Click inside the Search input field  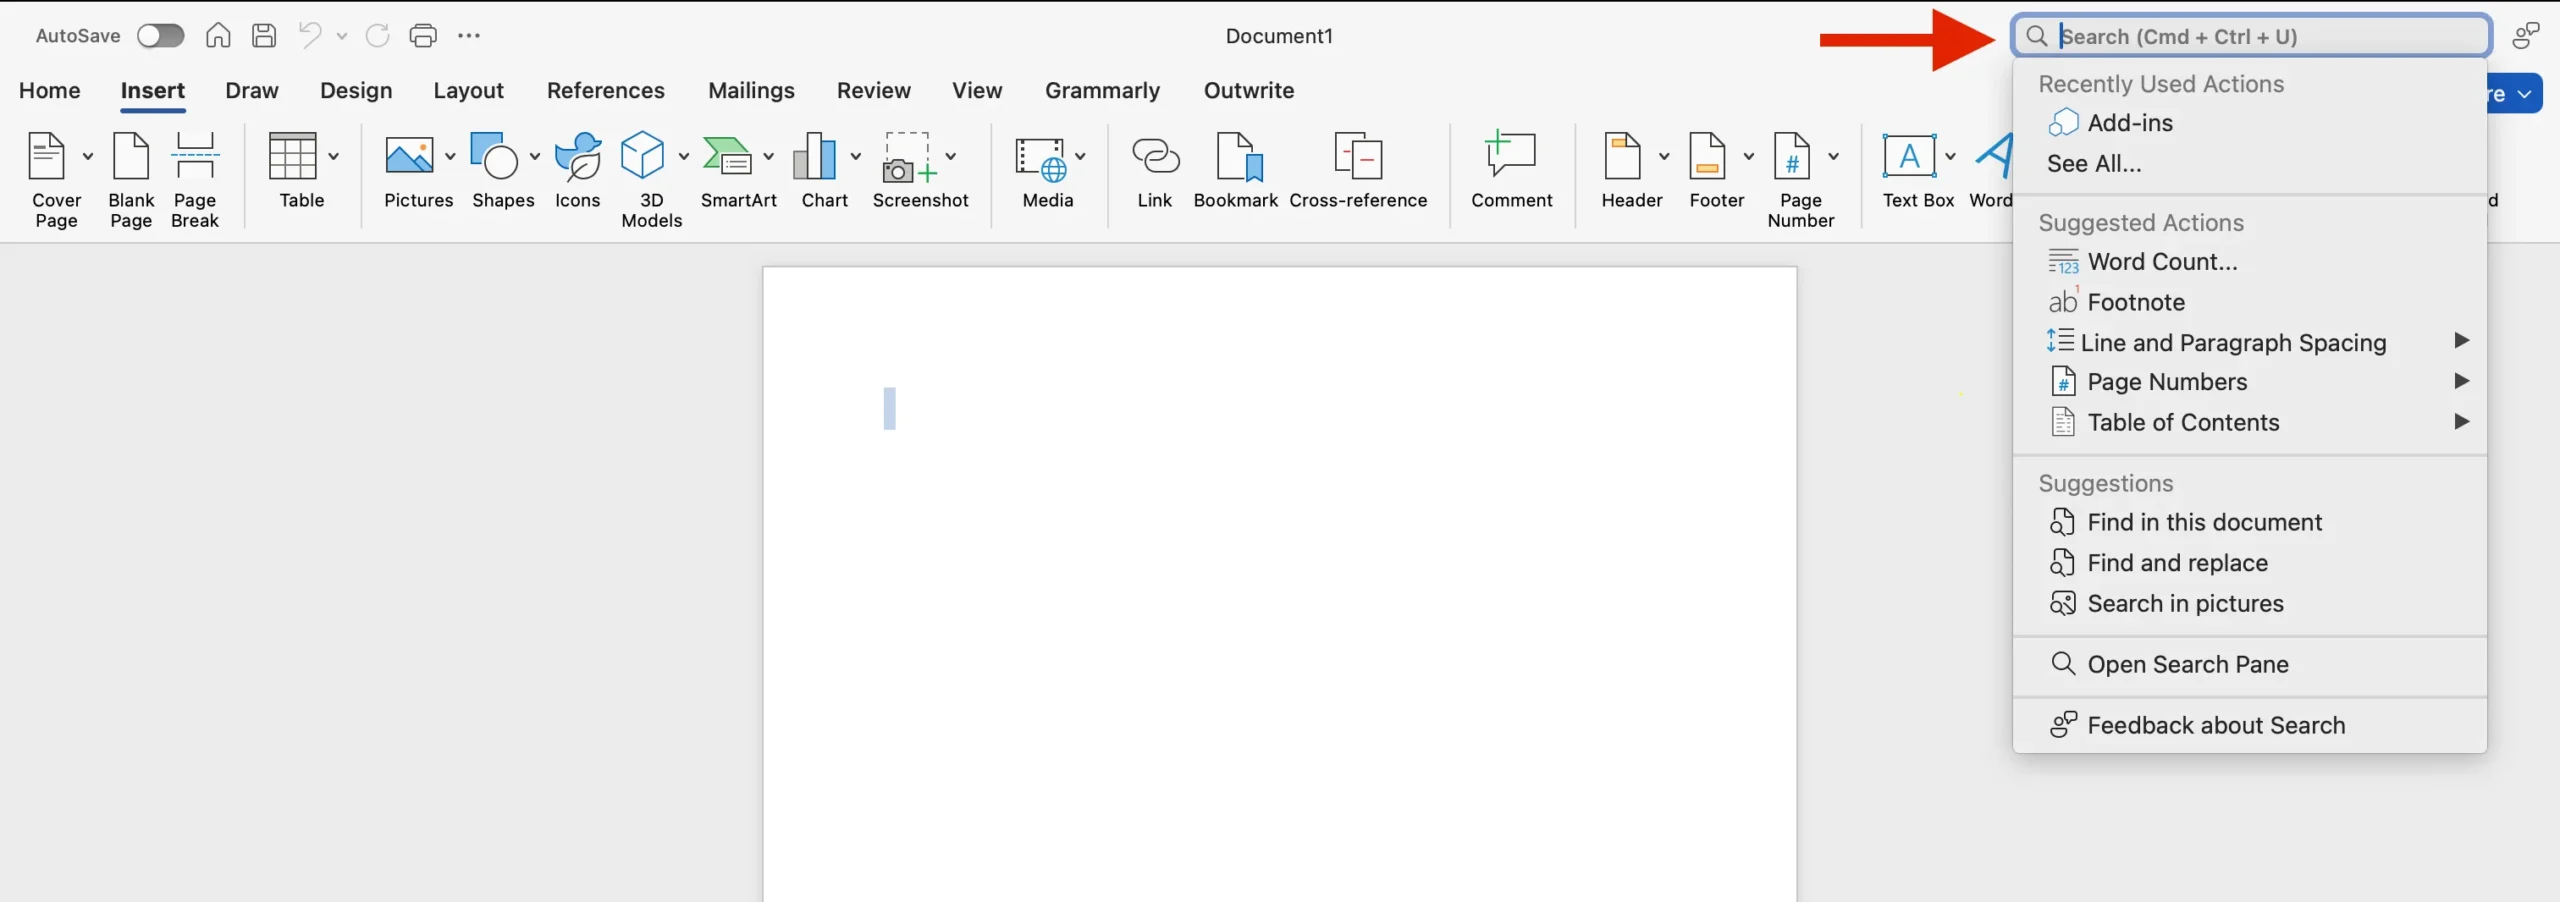click(x=2260, y=37)
